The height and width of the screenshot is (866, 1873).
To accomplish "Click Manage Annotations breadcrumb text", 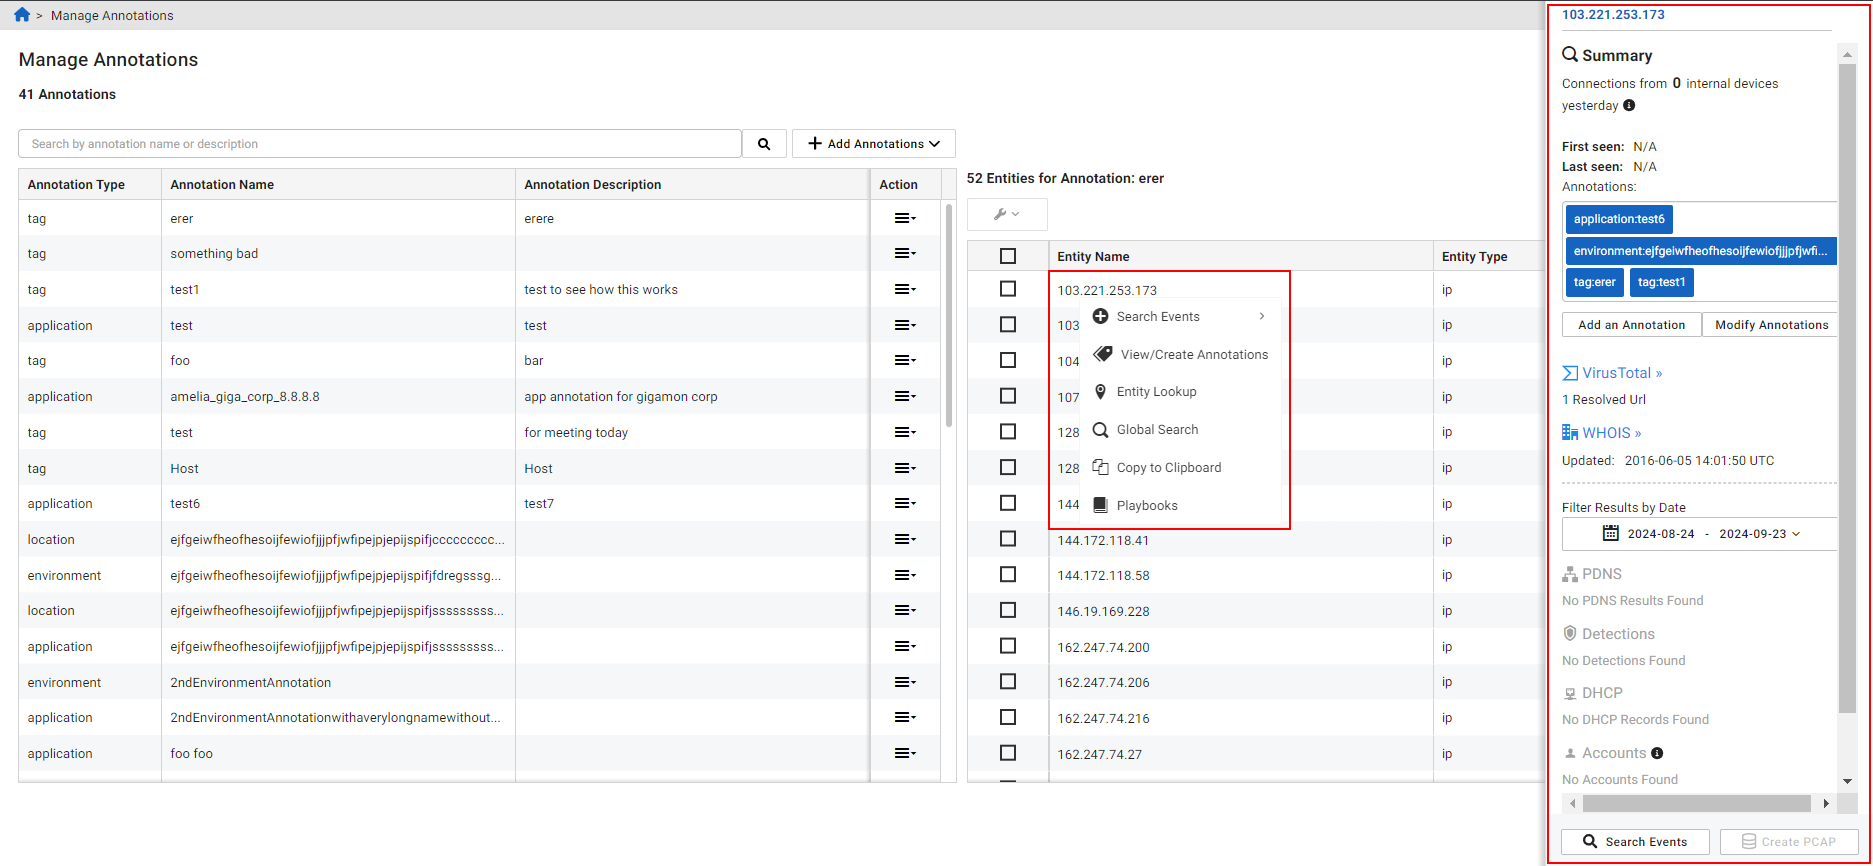I will click(112, 16).
